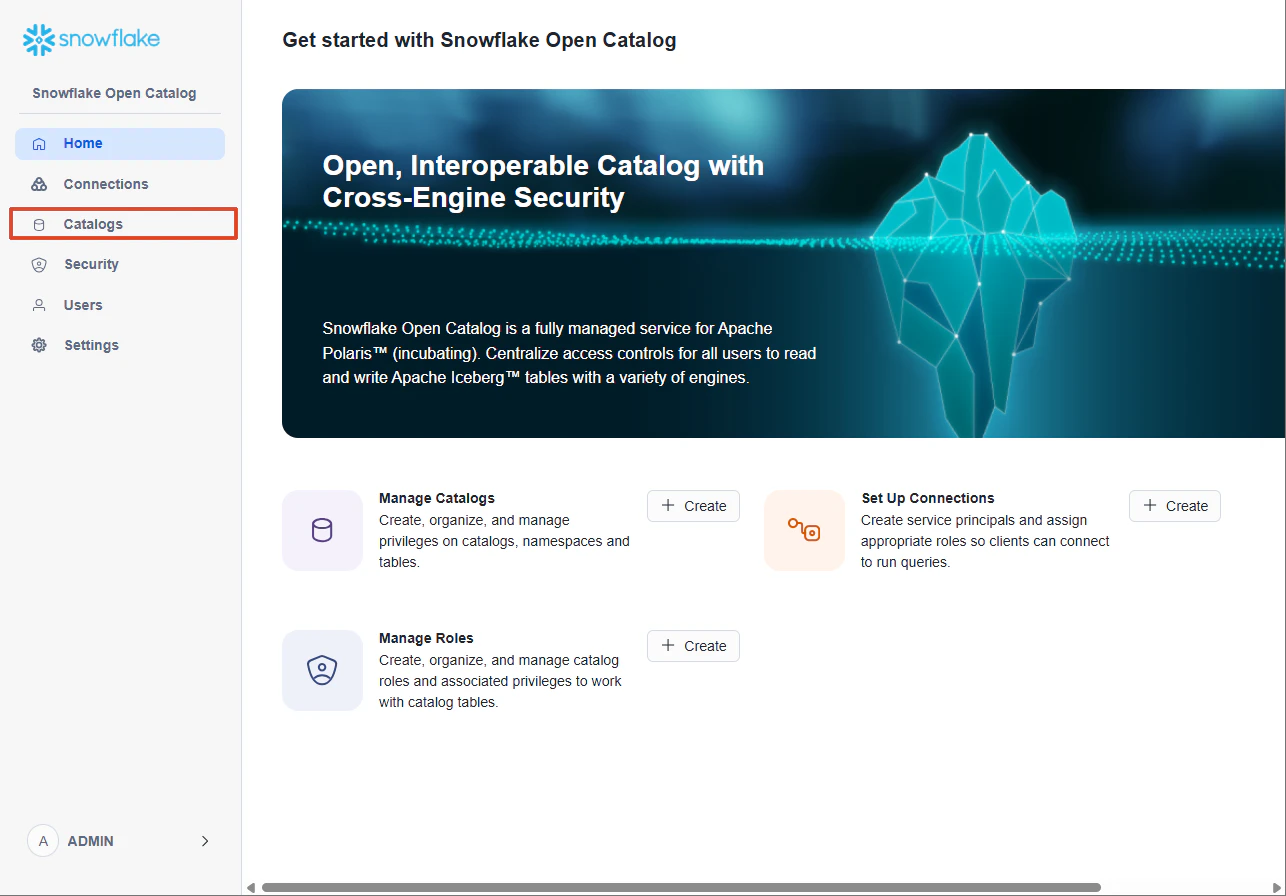The width and height of the screenshot is (1286, 896).
Task: Click the Catalogs database icon in sidebar
Action: (39, 224)
